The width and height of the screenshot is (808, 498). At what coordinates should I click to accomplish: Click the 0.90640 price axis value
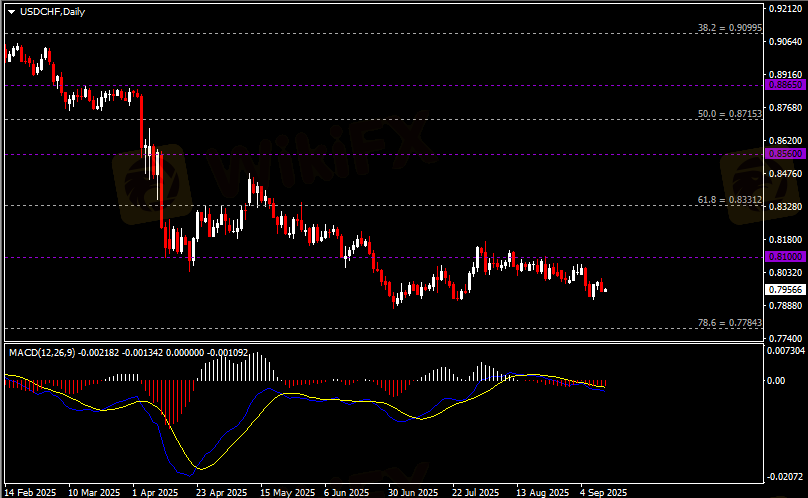[x=786, y=42]
